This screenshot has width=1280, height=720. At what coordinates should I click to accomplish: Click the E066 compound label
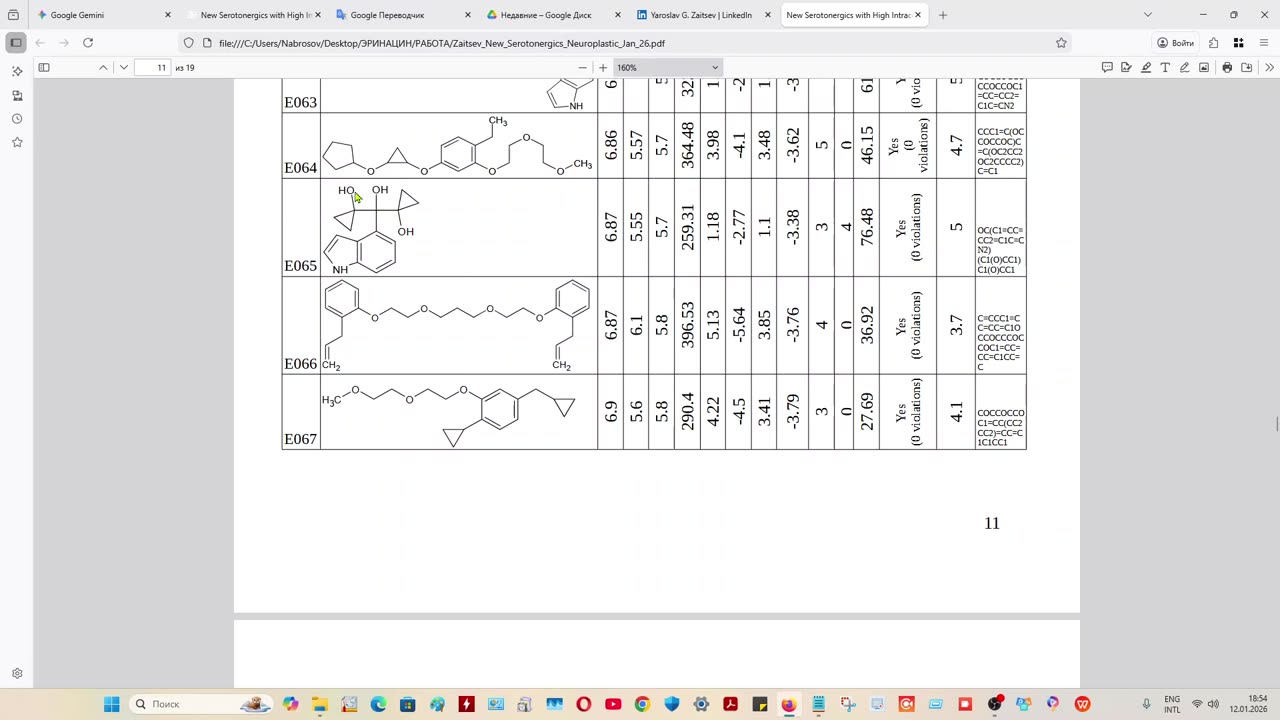point(301,364)
